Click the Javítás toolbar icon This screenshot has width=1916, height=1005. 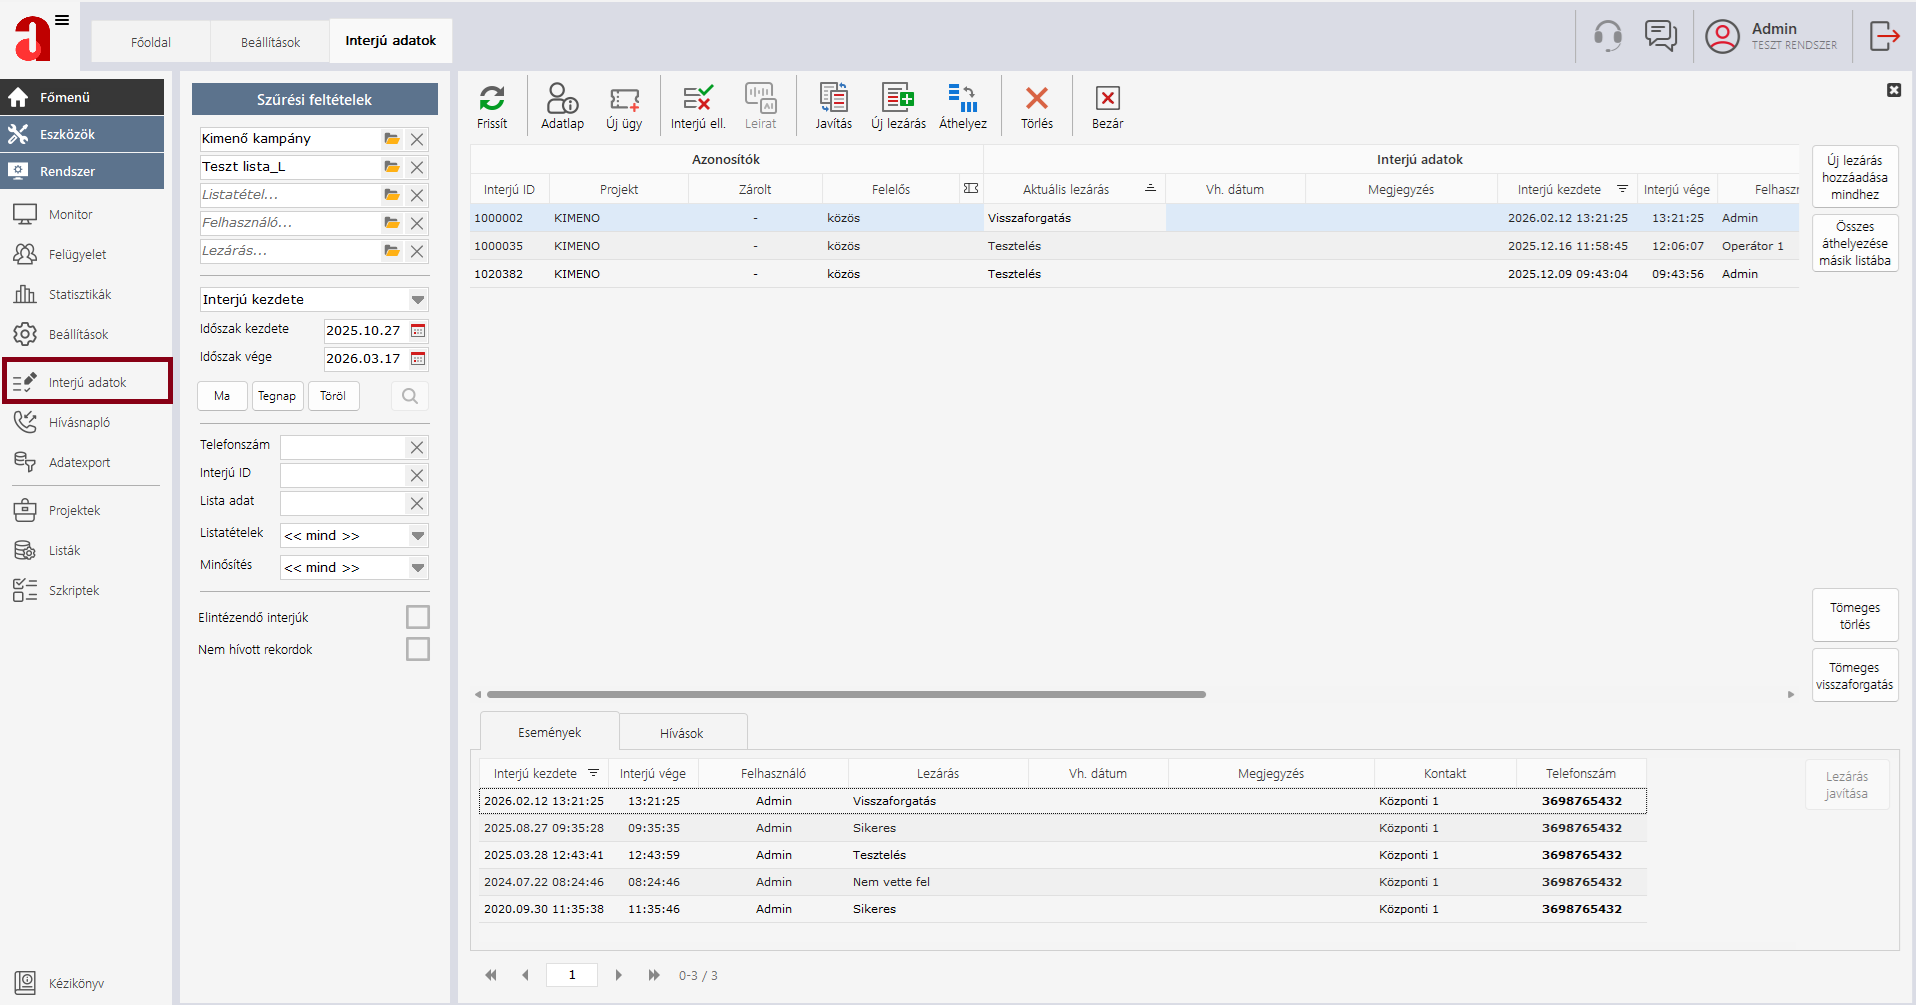click(x=833, y=99)
